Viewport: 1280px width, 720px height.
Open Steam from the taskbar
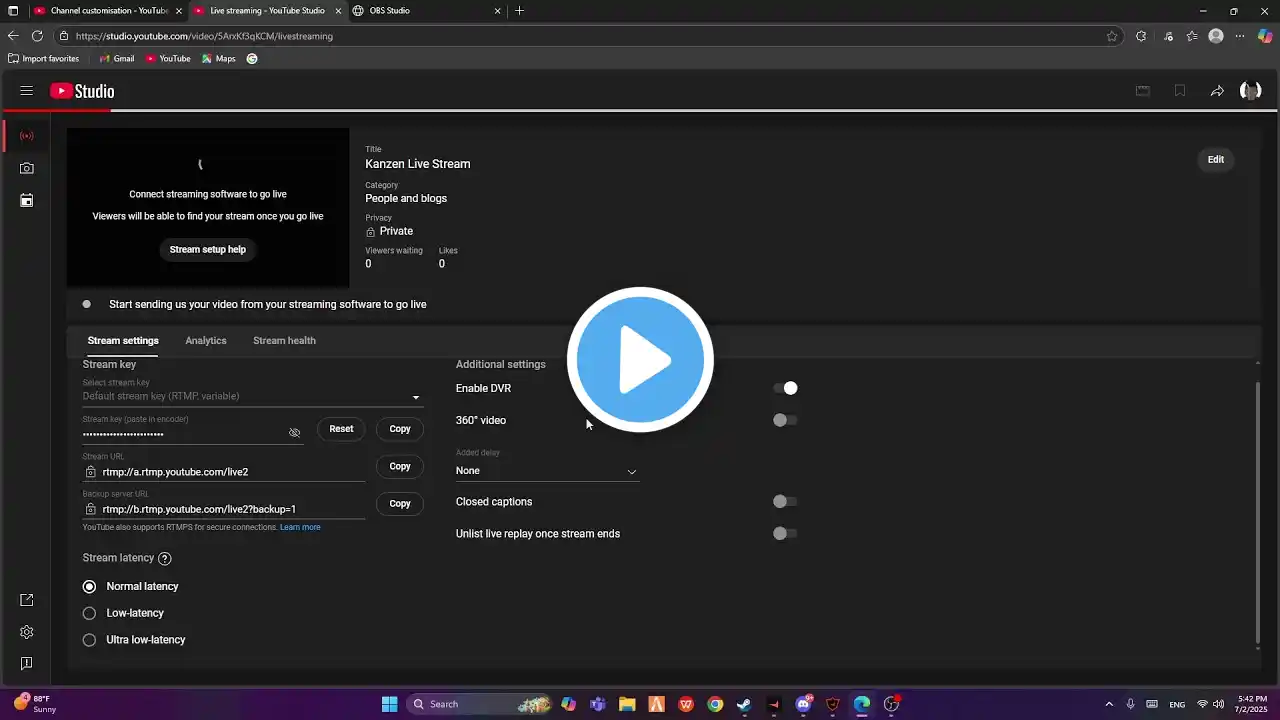pos(744,704)
